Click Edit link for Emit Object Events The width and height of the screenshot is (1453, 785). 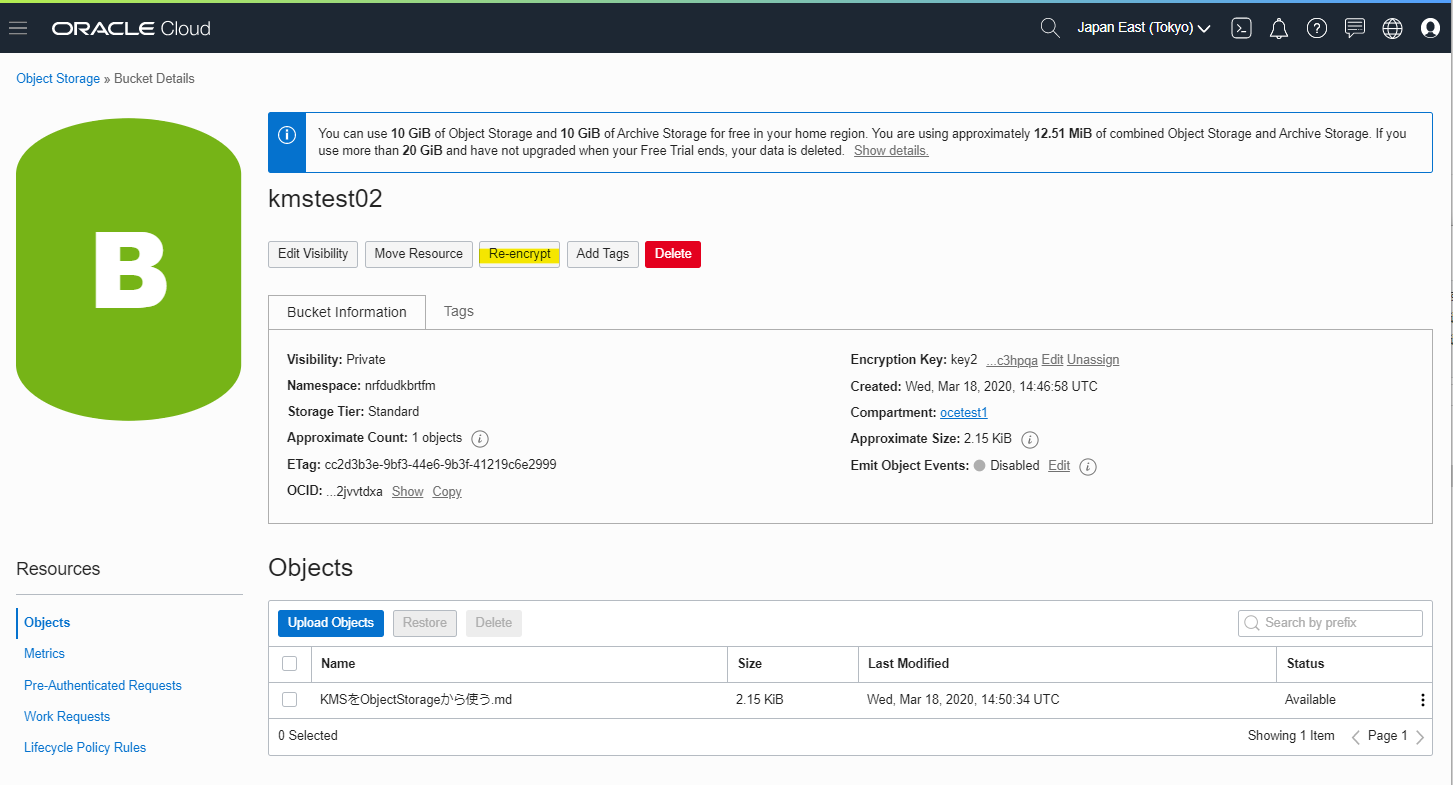(1059, 466)
